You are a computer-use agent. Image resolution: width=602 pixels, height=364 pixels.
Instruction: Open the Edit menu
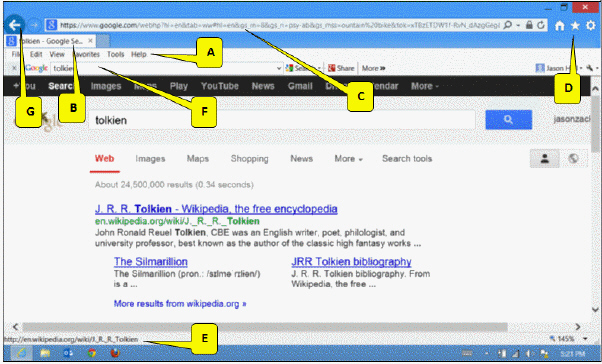[36, 55]
